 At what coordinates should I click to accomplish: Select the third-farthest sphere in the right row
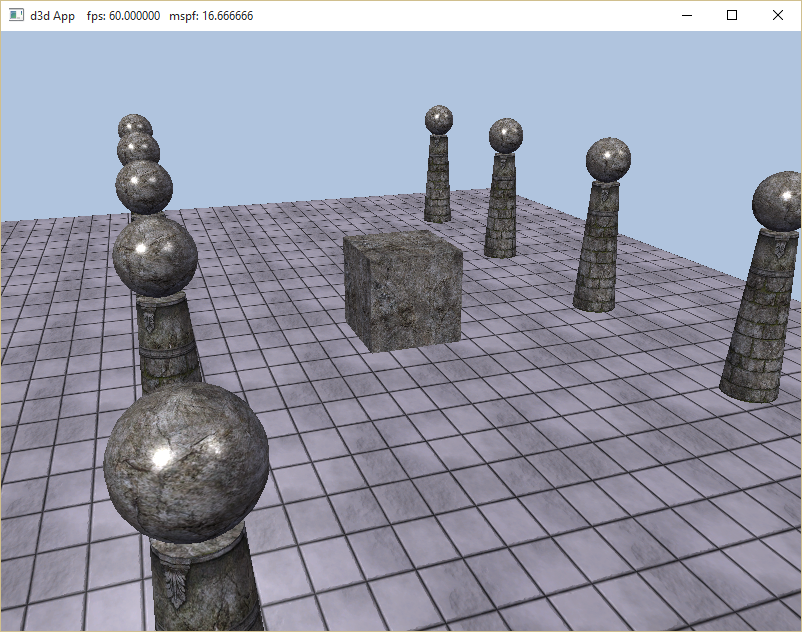pos(608,160)
